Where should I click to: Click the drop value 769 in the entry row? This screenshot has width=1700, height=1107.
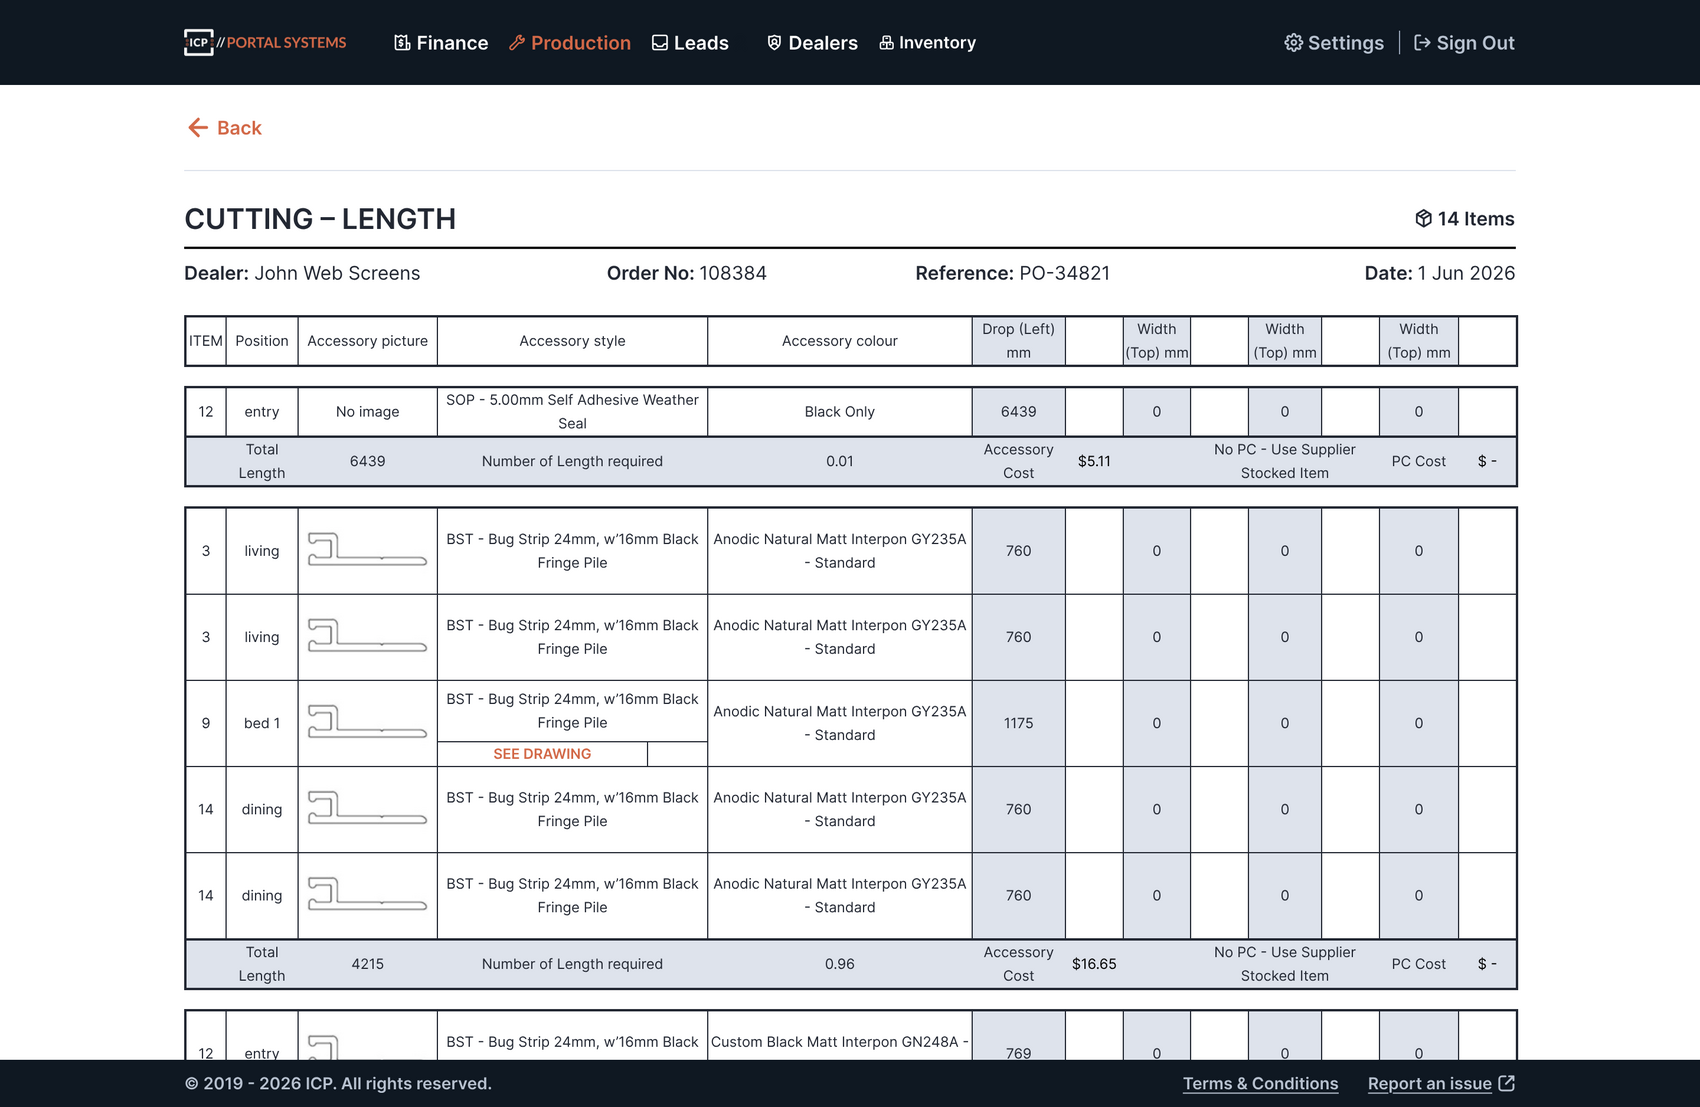[x=1018, y=1053]
